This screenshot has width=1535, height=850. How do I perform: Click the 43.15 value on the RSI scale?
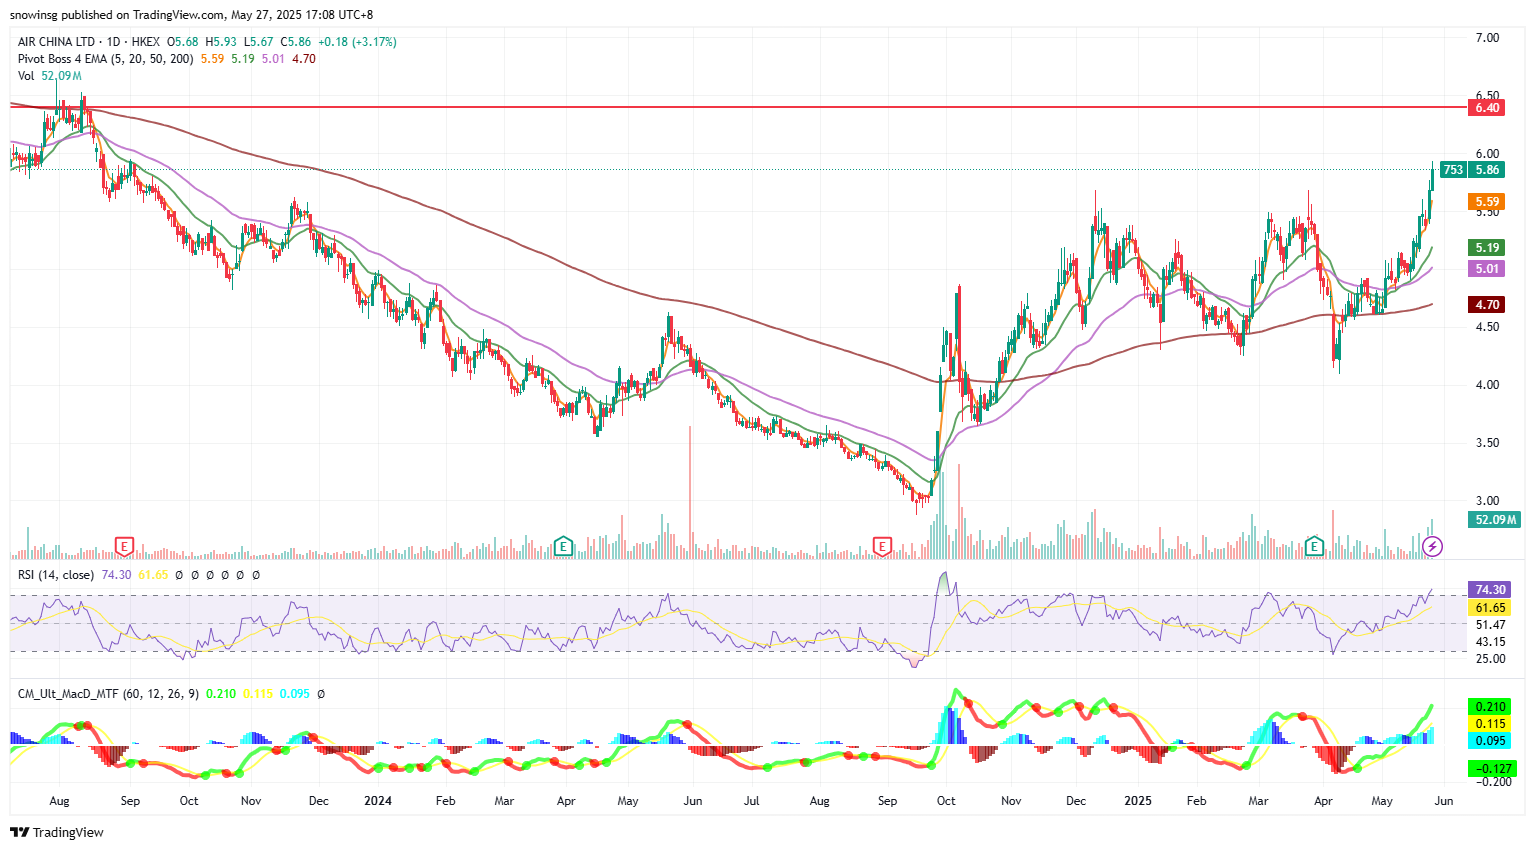click(x=1490, y=642)
